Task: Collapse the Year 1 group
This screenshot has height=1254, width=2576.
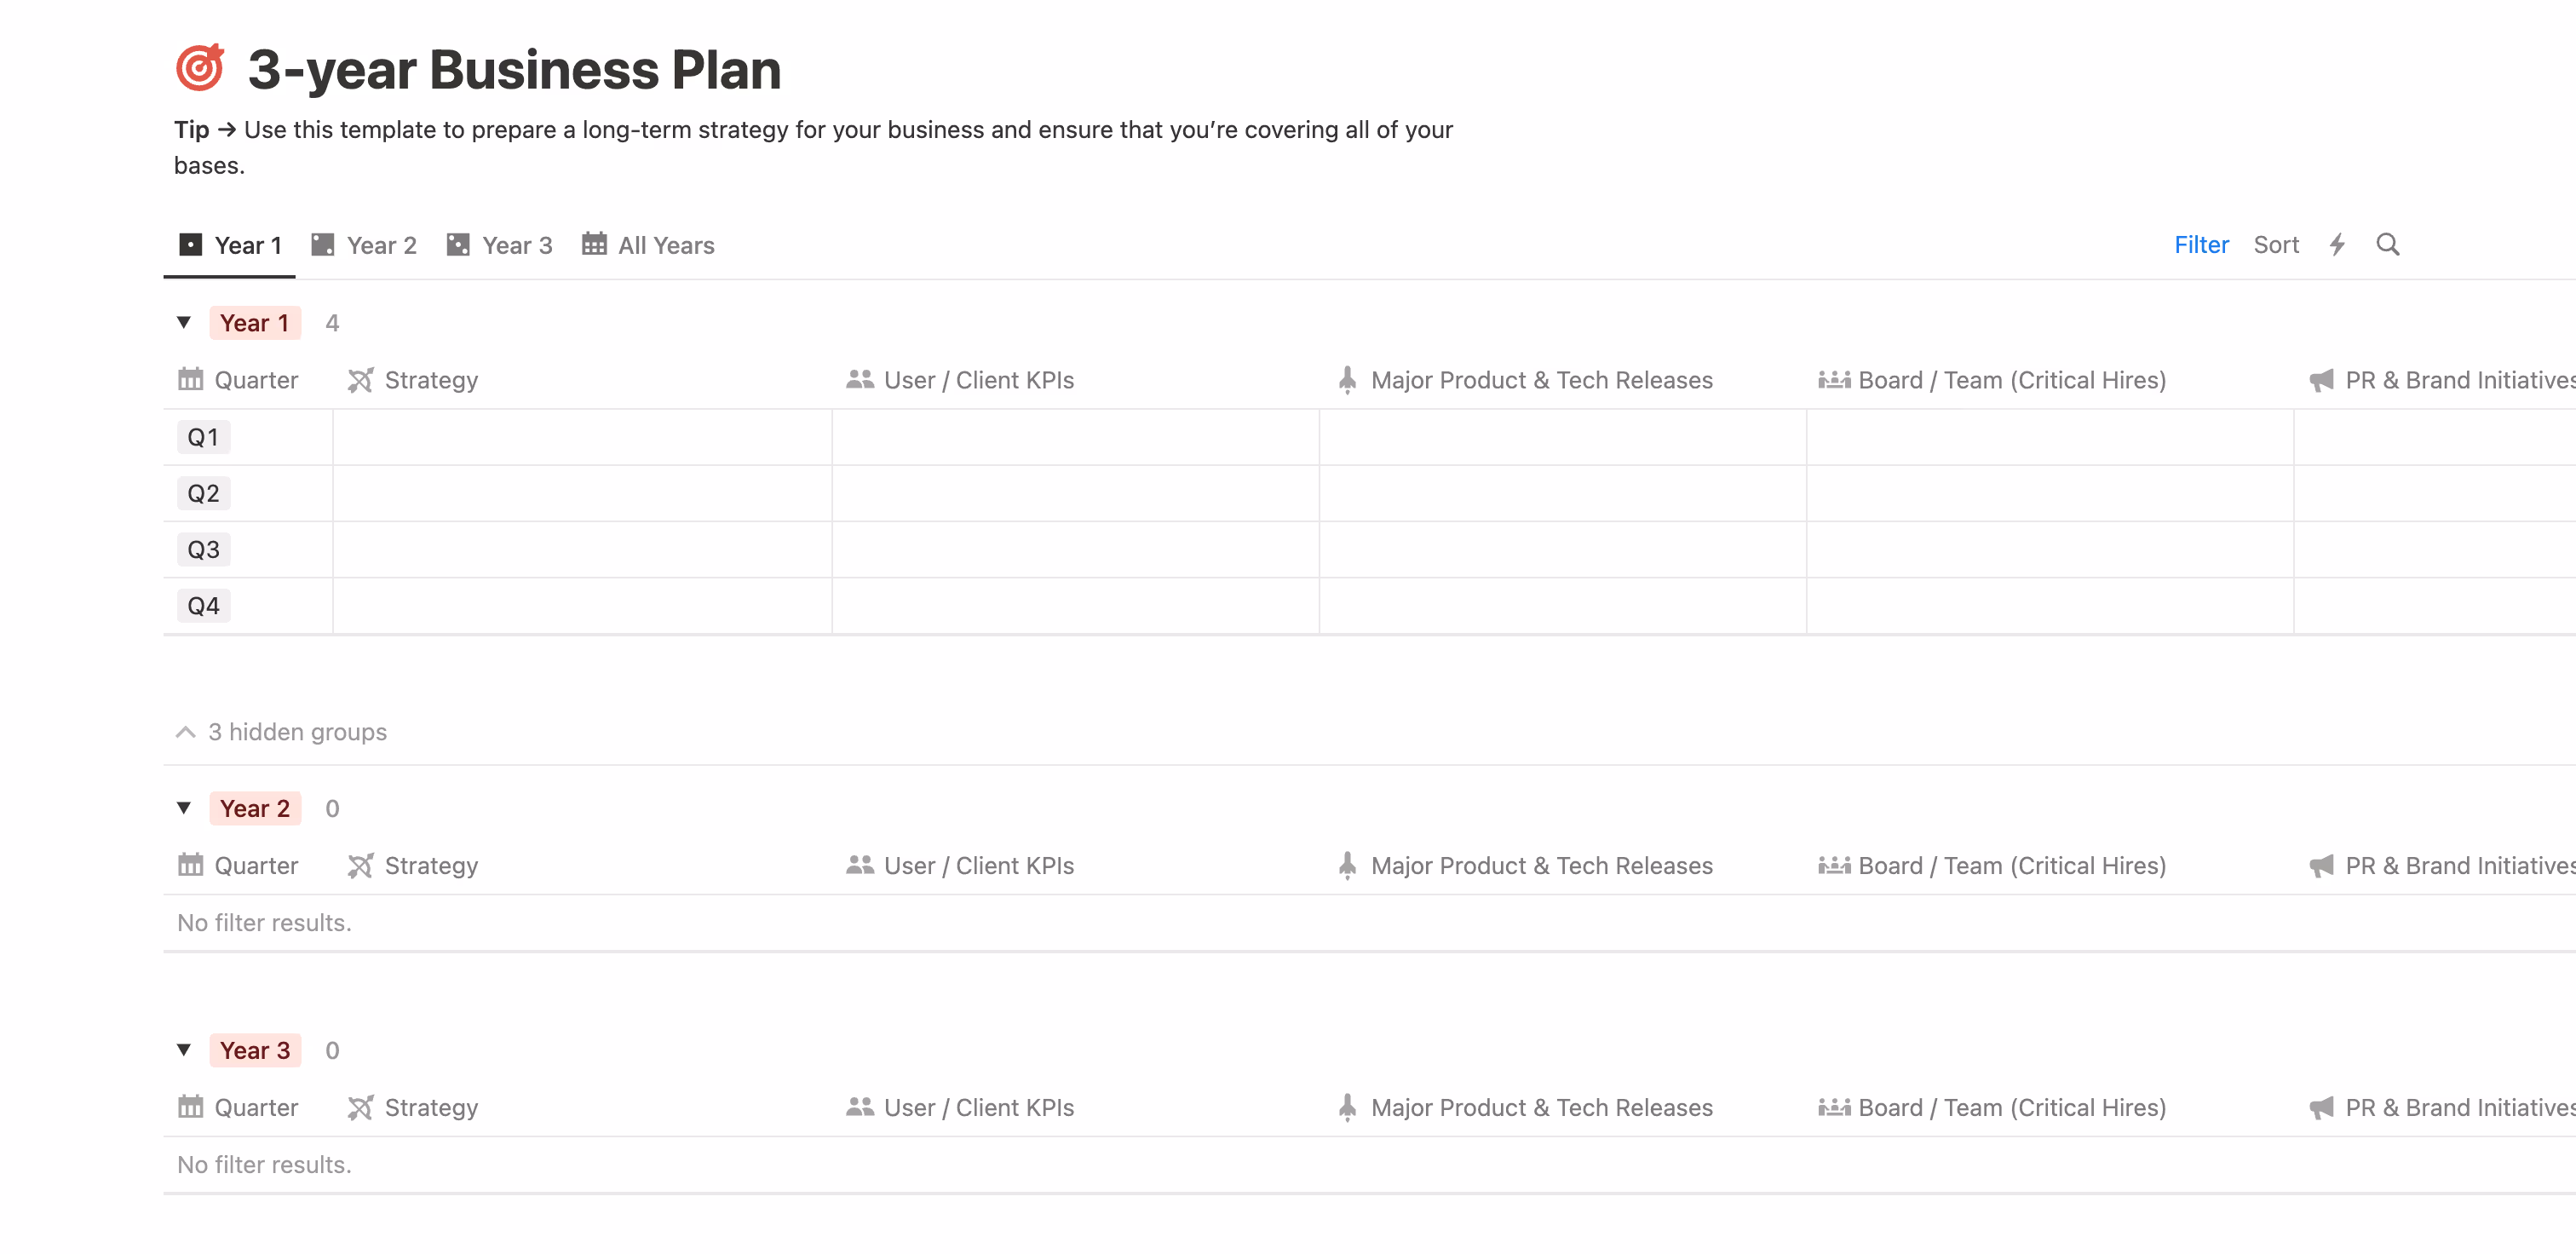Action: [x=184, y=322]
